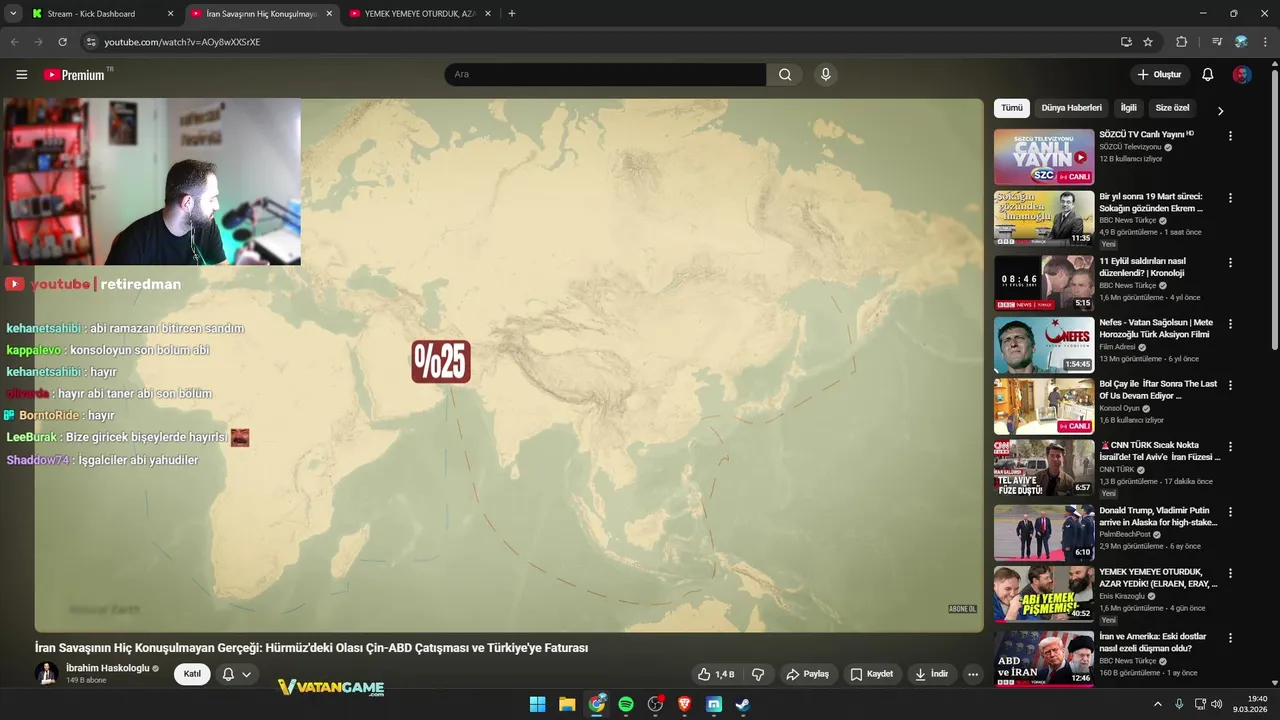Open options for Donald Trump Putin video
The image size is (1280, 720).
pos(1230,512)
